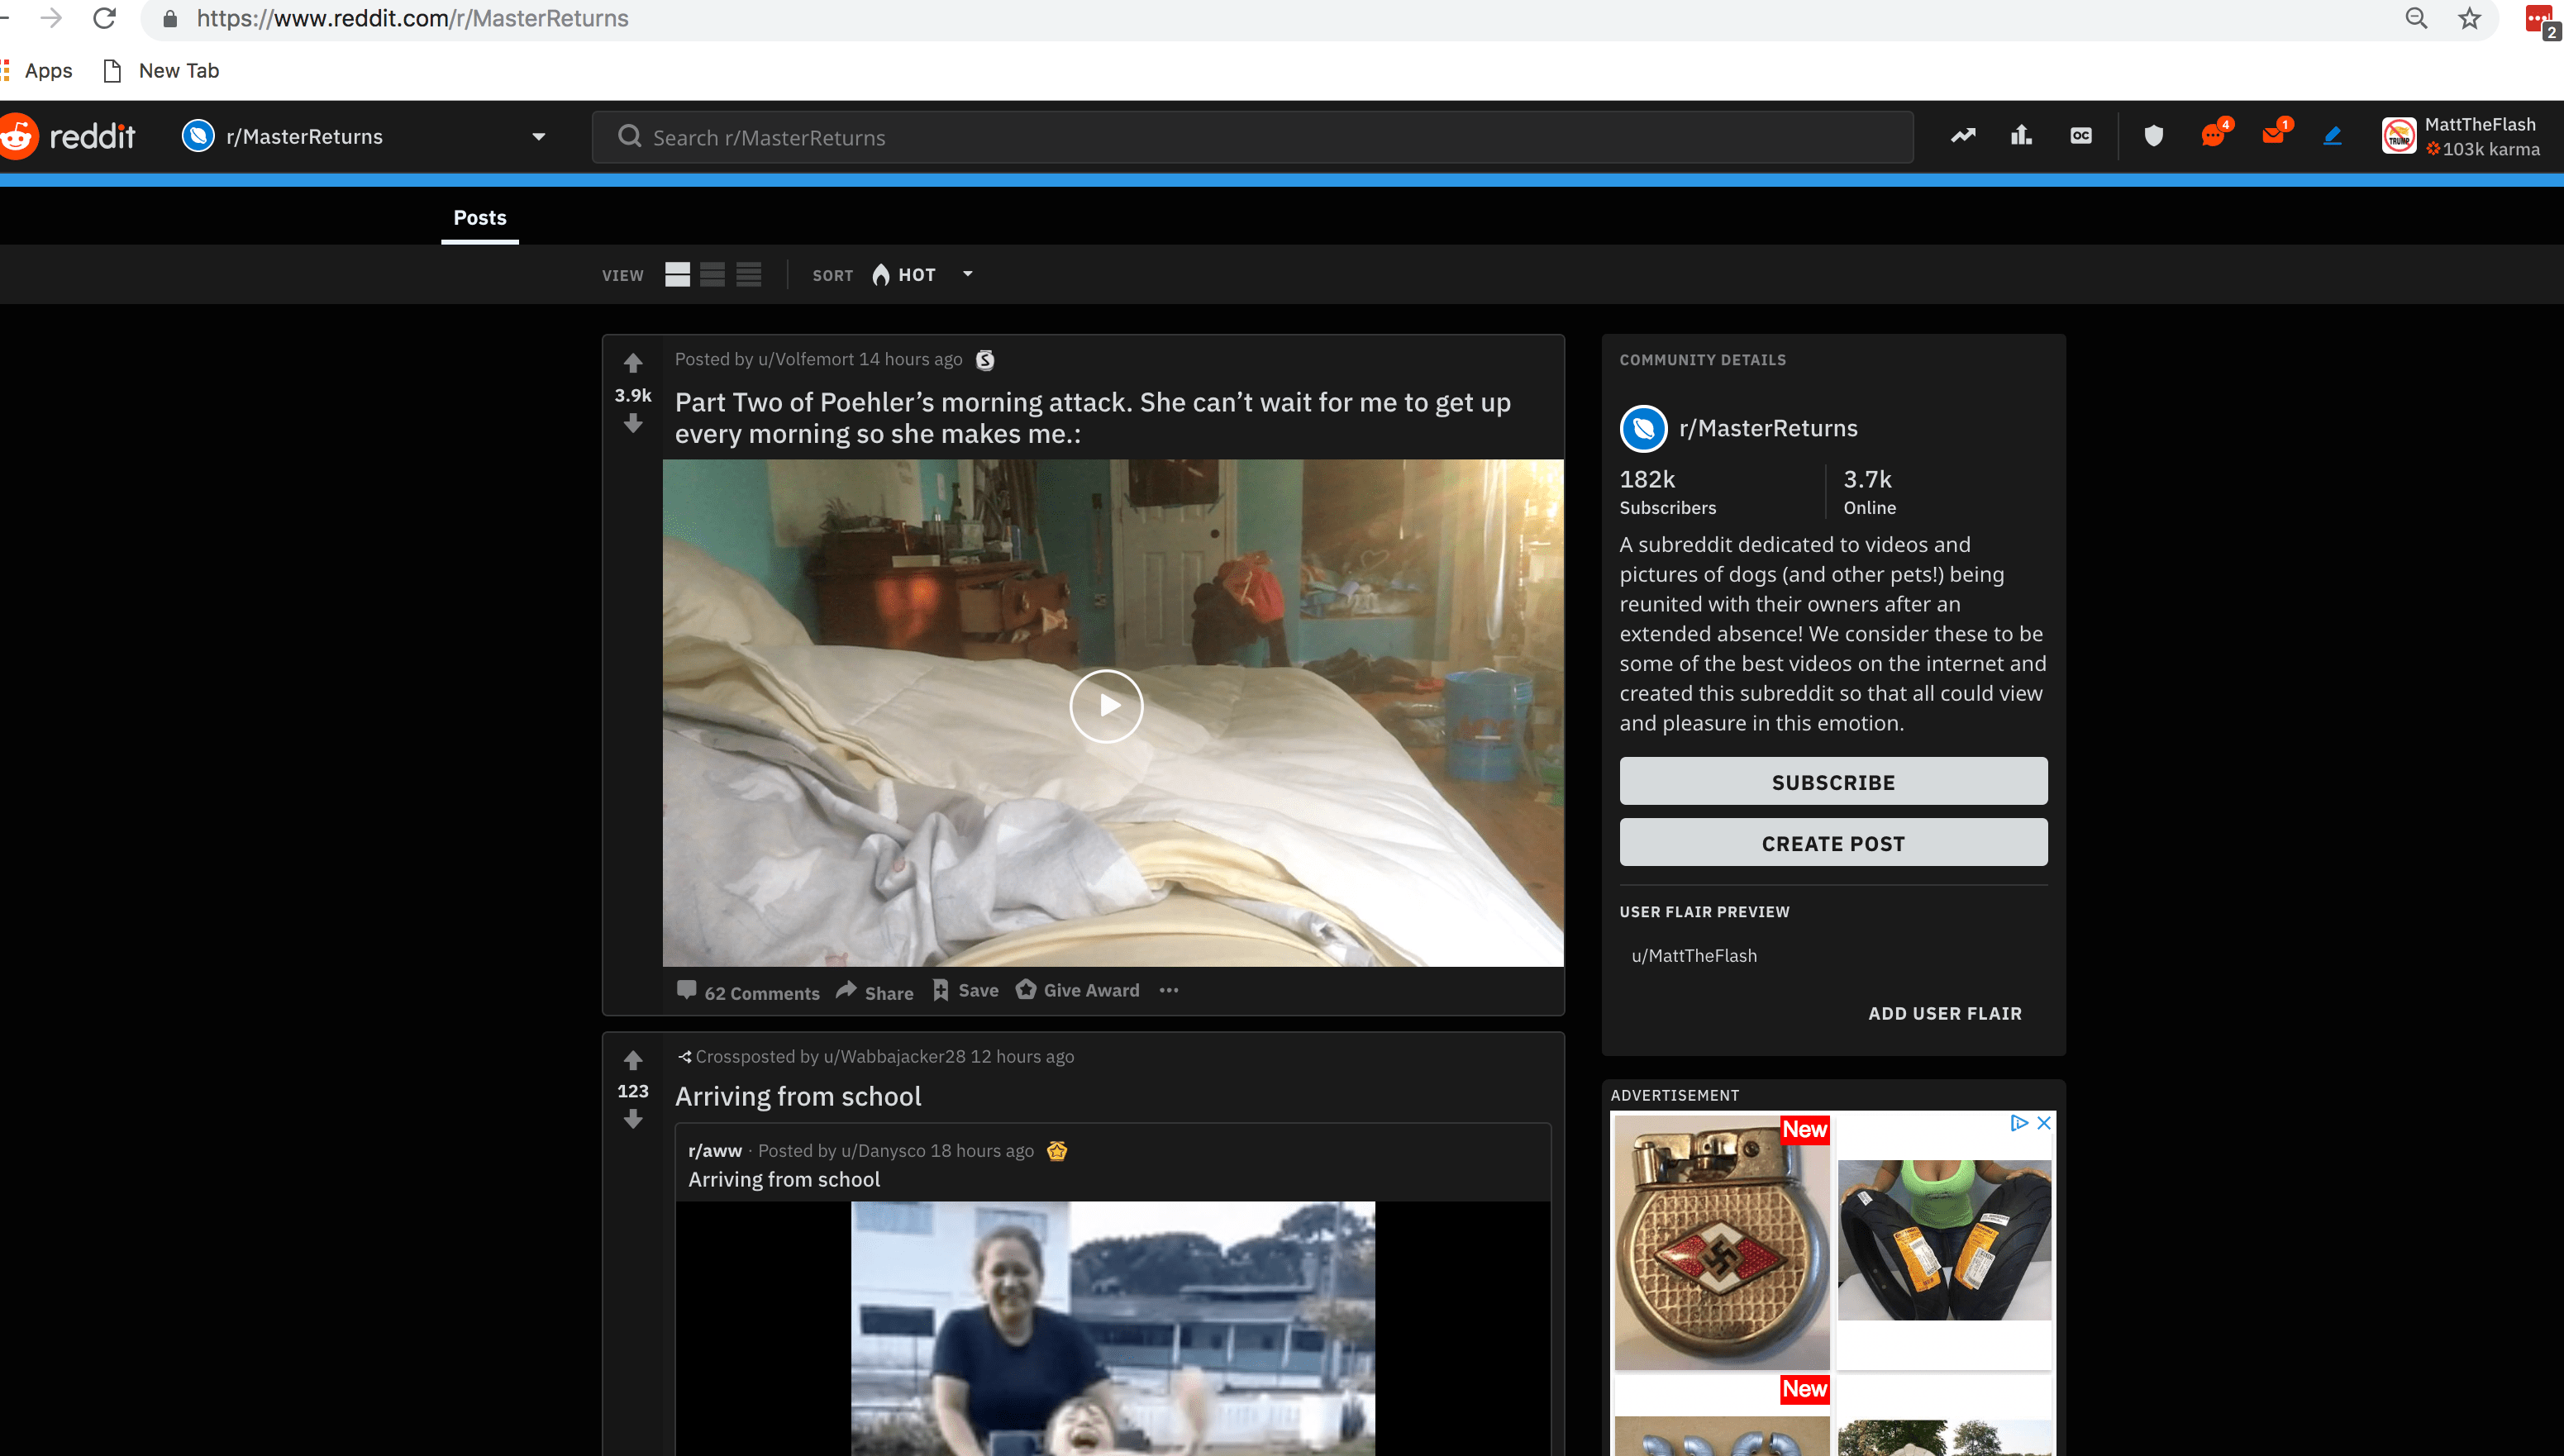Select the Posts tab
Image resolution: width=2564 pixels, height=1456 pixels.
479,217
